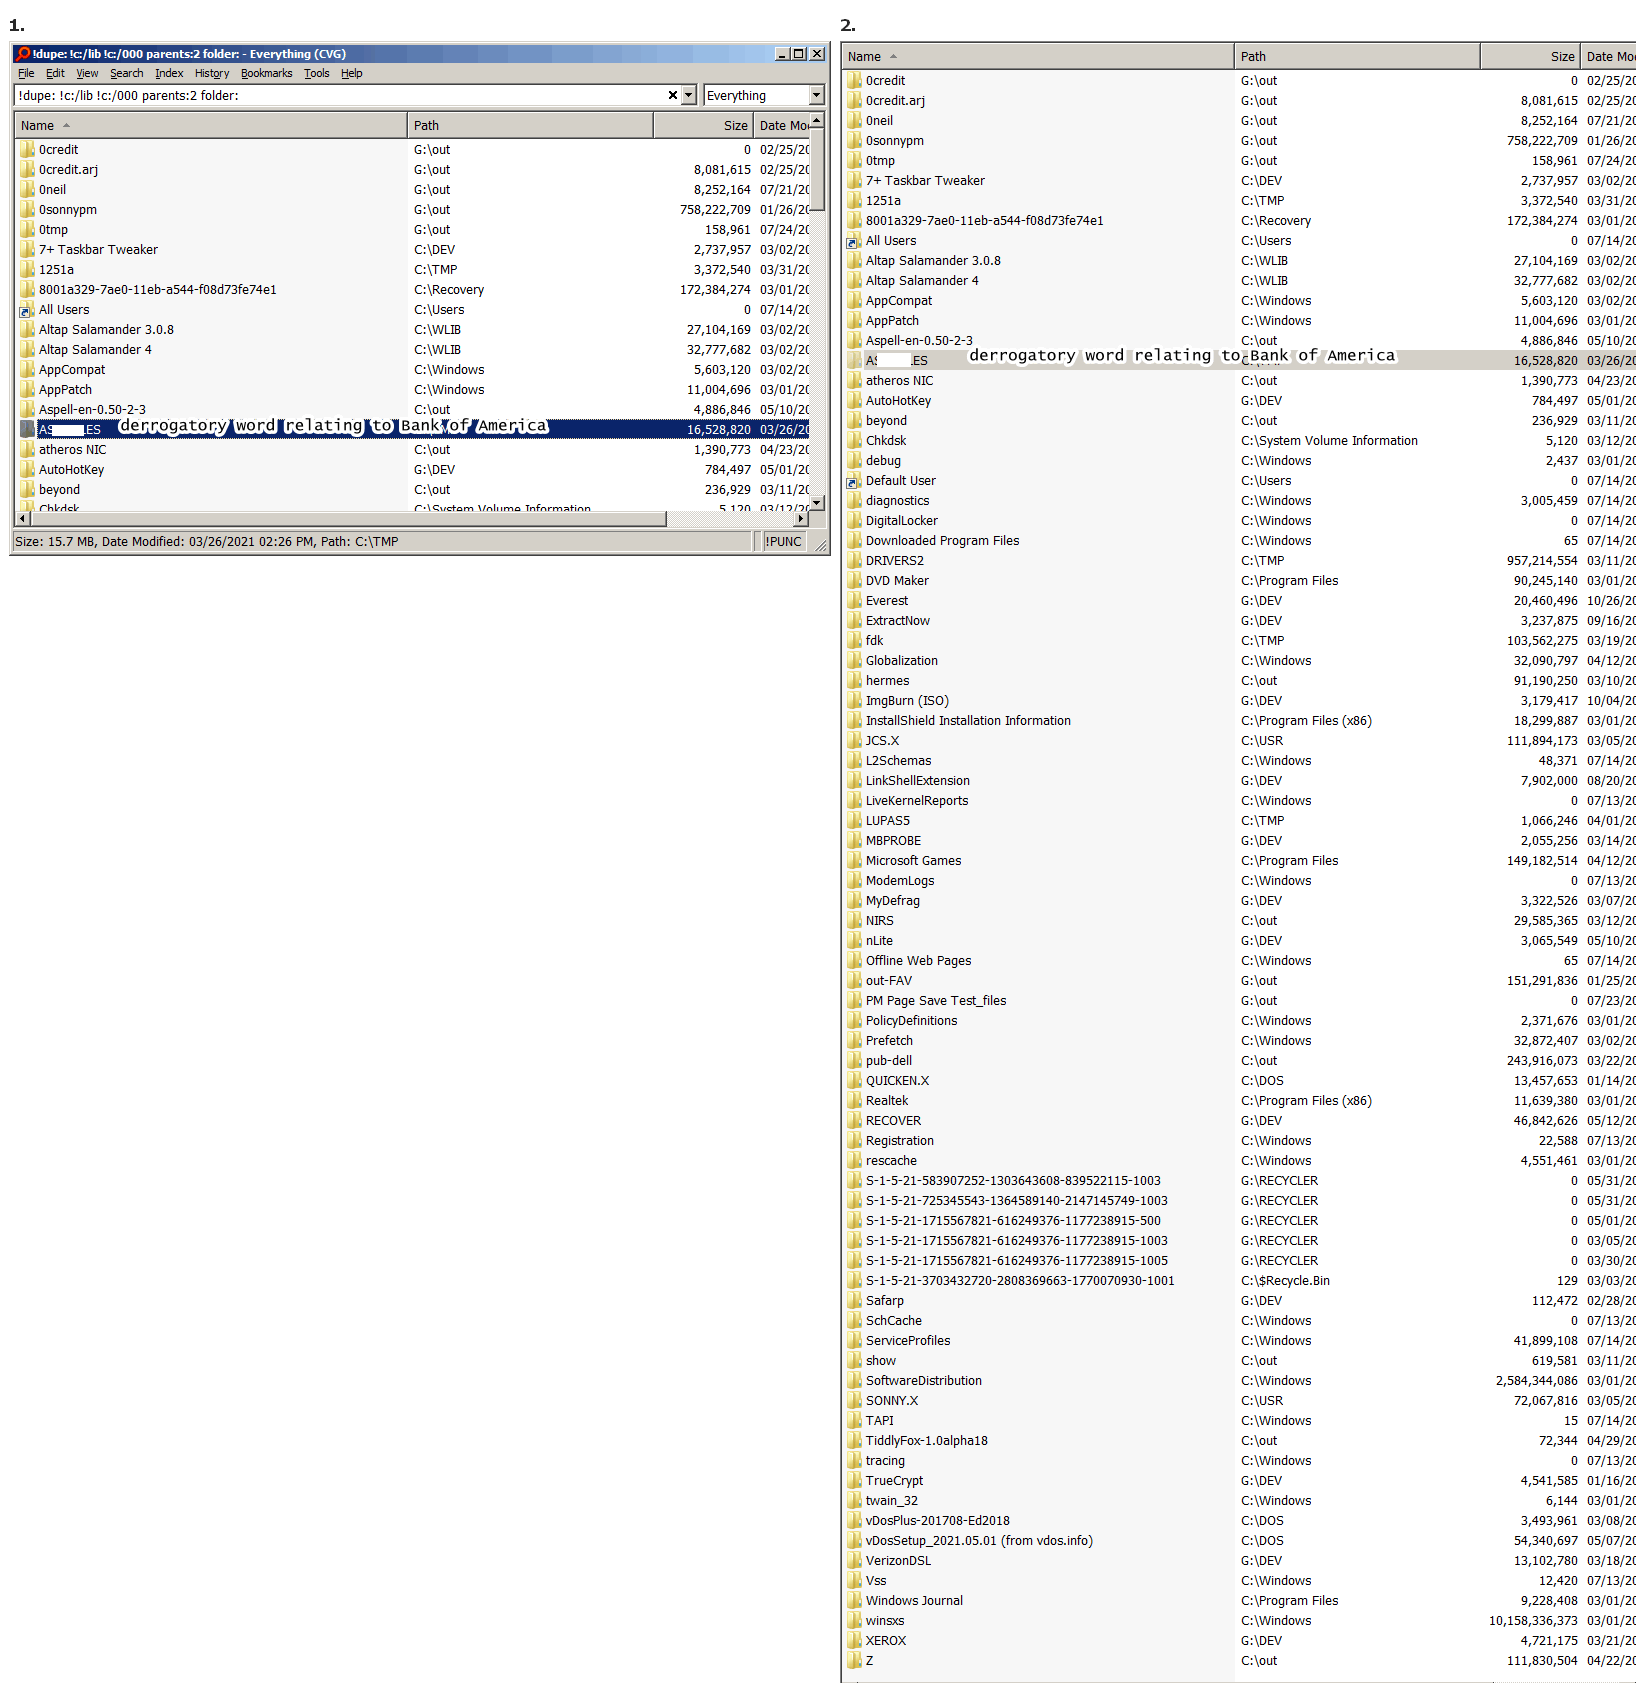The width and height of the screenshot is (1645, 1692).
Task: Select Everest folder icon in list 2
Action: click(x=854, y=600)
